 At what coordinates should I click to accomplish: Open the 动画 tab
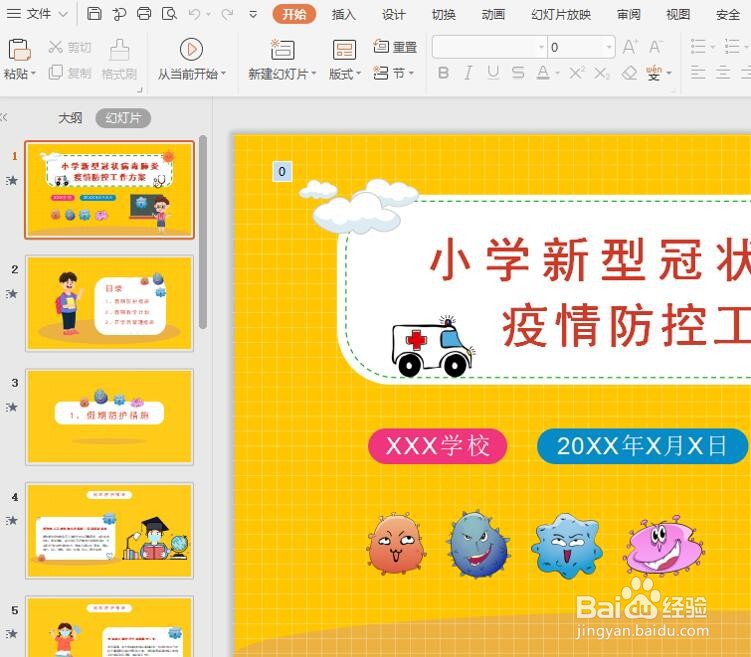click(x=493, y=14)
